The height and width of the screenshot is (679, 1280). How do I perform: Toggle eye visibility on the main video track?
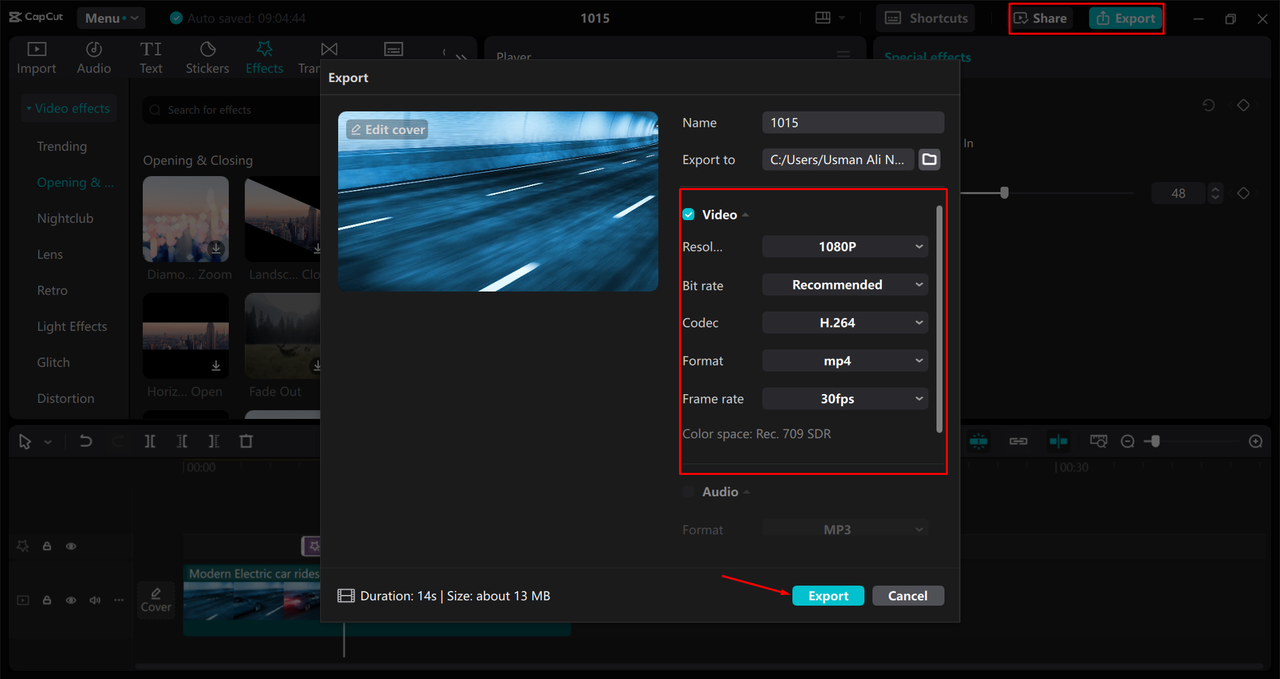71,600
